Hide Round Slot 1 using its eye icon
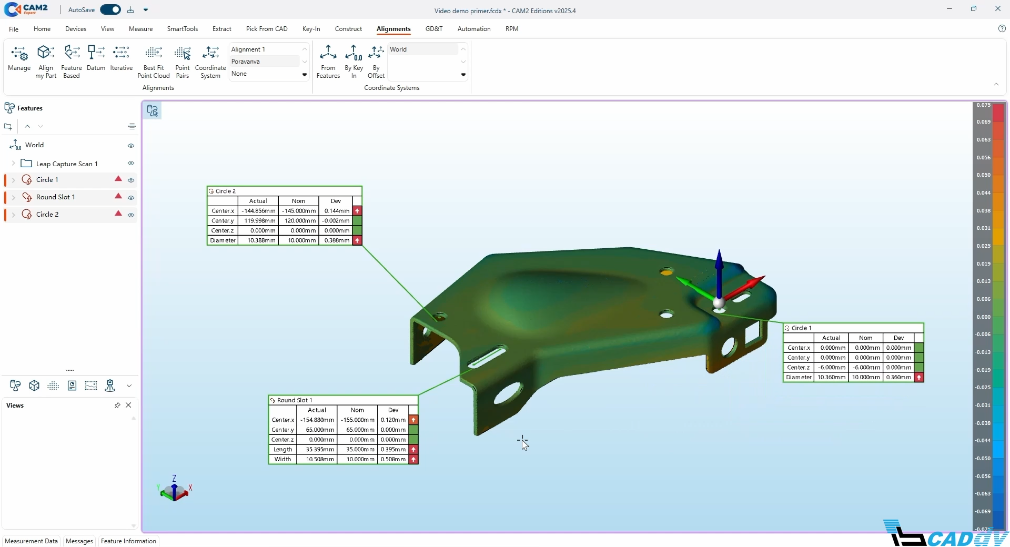The width and height of the screenshot is (1010, 547). click(x=131, y=197)
